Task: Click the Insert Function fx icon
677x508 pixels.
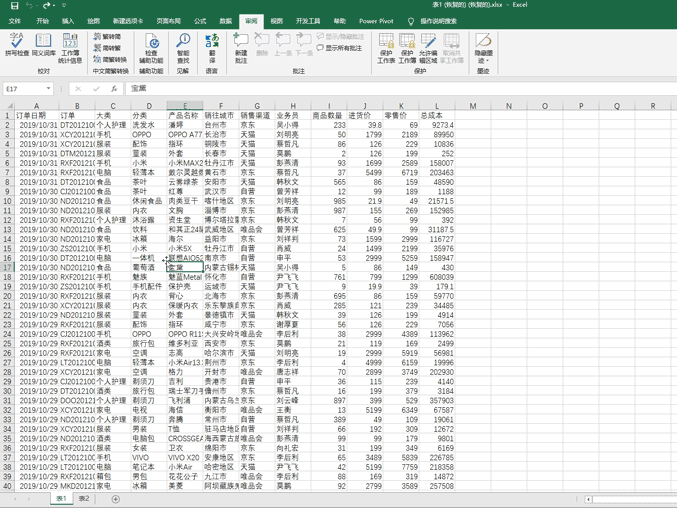Action: tap(114, 88)
